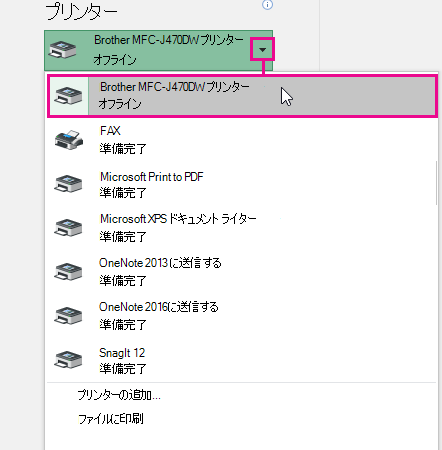
Task: Click the 準備完了 status under FAX
Action: point(123,148)
